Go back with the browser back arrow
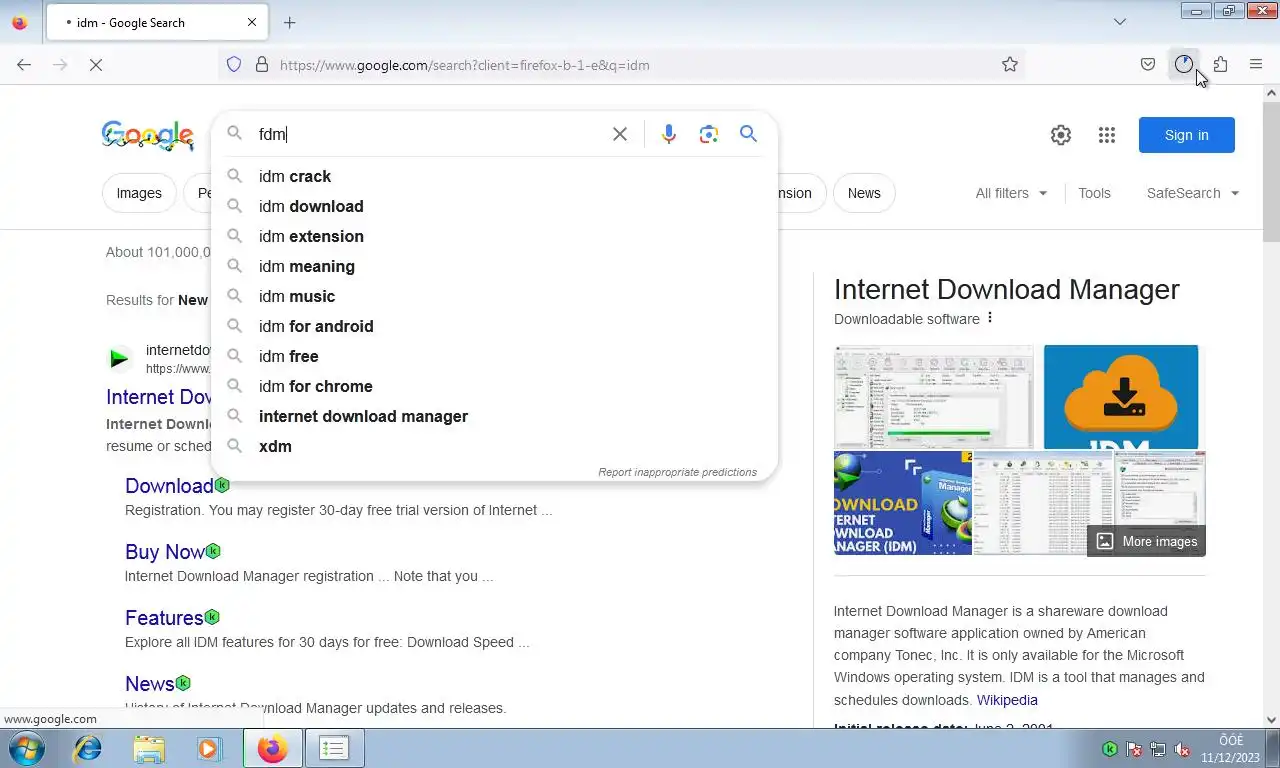Image resolution: width=1280 pixels, height=768 pixels. [x=24, y=65]
